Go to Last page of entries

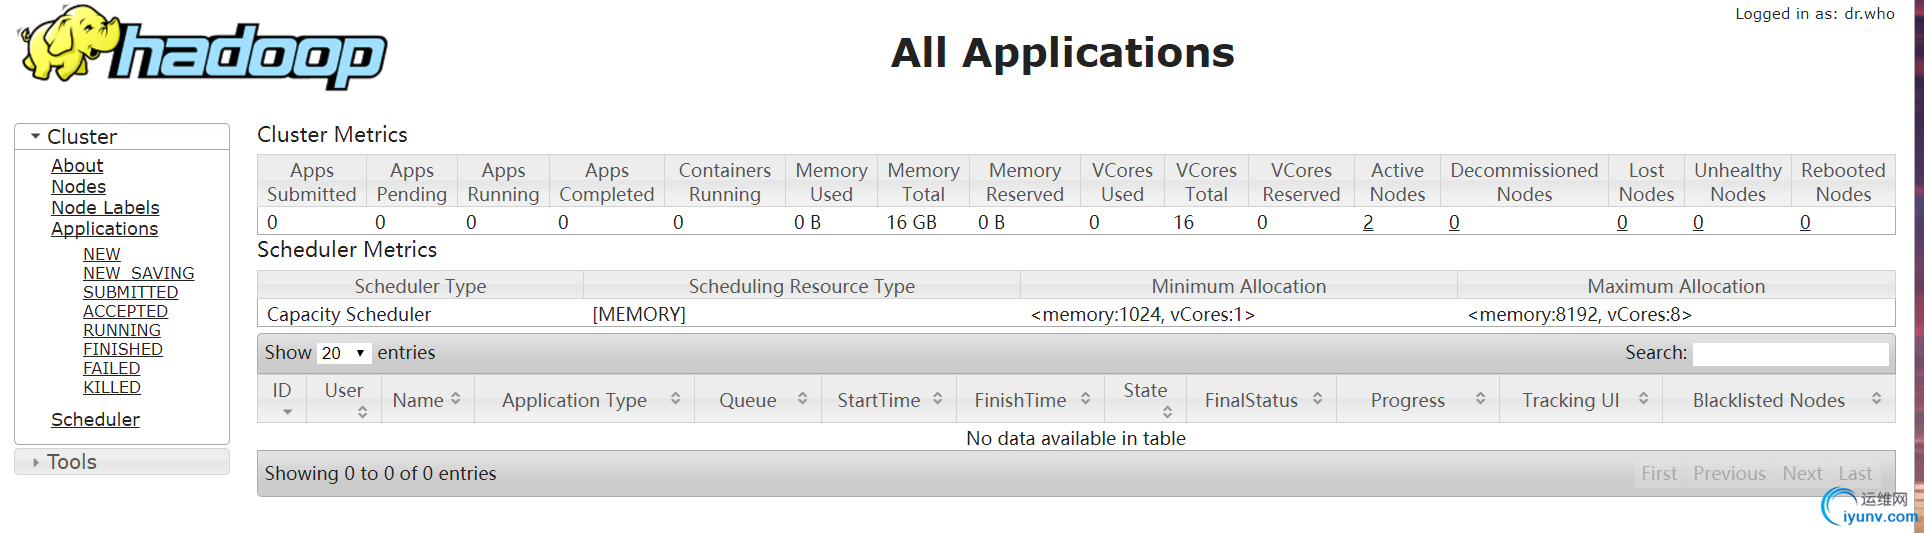(x=1855, y=473)
